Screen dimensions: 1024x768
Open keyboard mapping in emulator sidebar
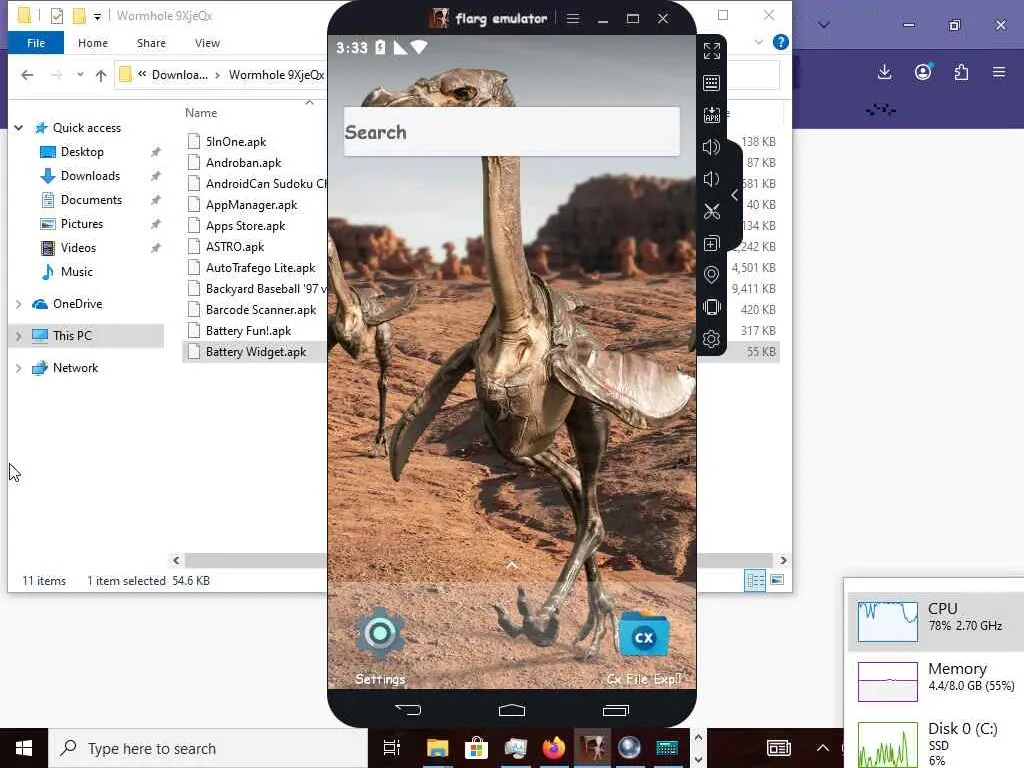click(711, 83)
